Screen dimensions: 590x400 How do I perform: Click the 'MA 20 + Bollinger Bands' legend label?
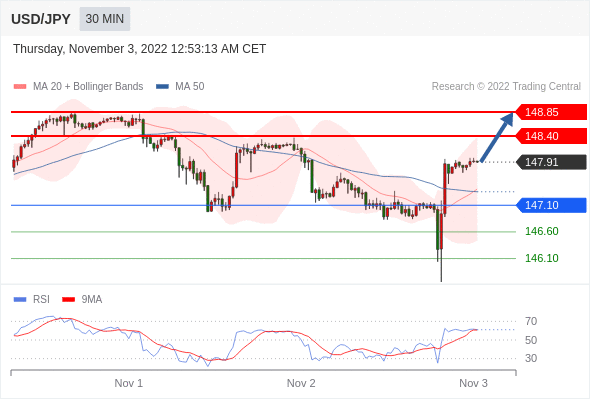(x=88, y=87)
